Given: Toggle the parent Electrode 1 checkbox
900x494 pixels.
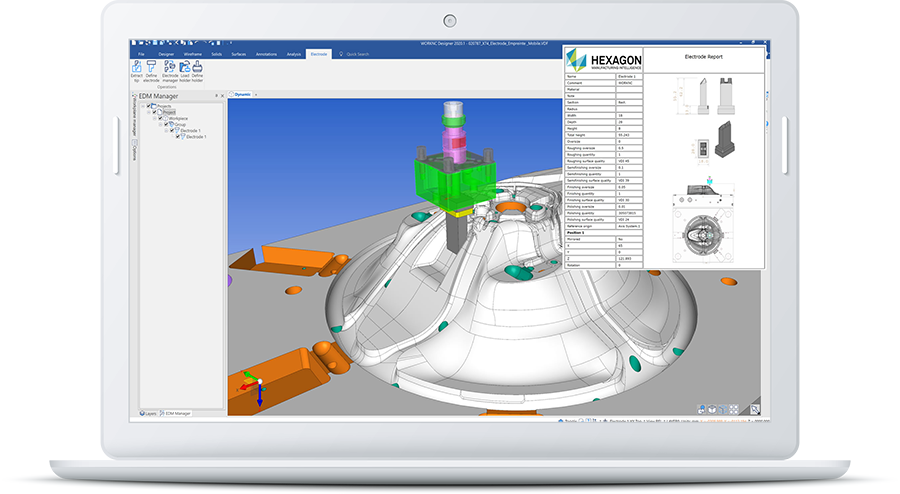Looking at the screenshot, I should coord(172,130).
